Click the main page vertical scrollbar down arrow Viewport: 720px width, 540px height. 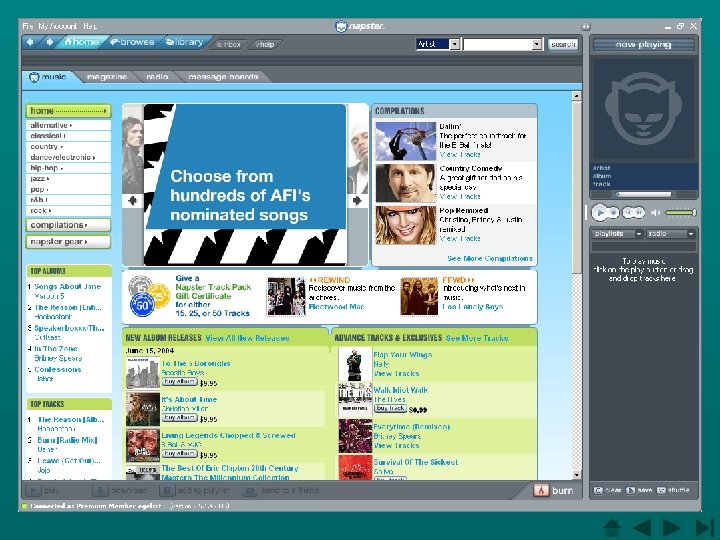pos(576,475)
